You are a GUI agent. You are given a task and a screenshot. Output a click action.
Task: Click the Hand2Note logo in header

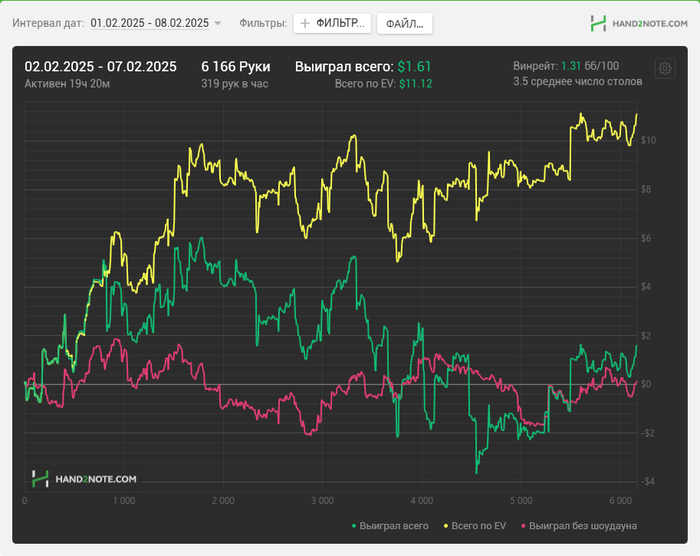[639, 23]
